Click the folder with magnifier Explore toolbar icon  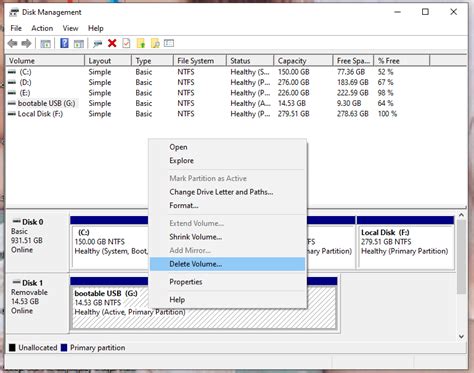click(x=155, y=43)
